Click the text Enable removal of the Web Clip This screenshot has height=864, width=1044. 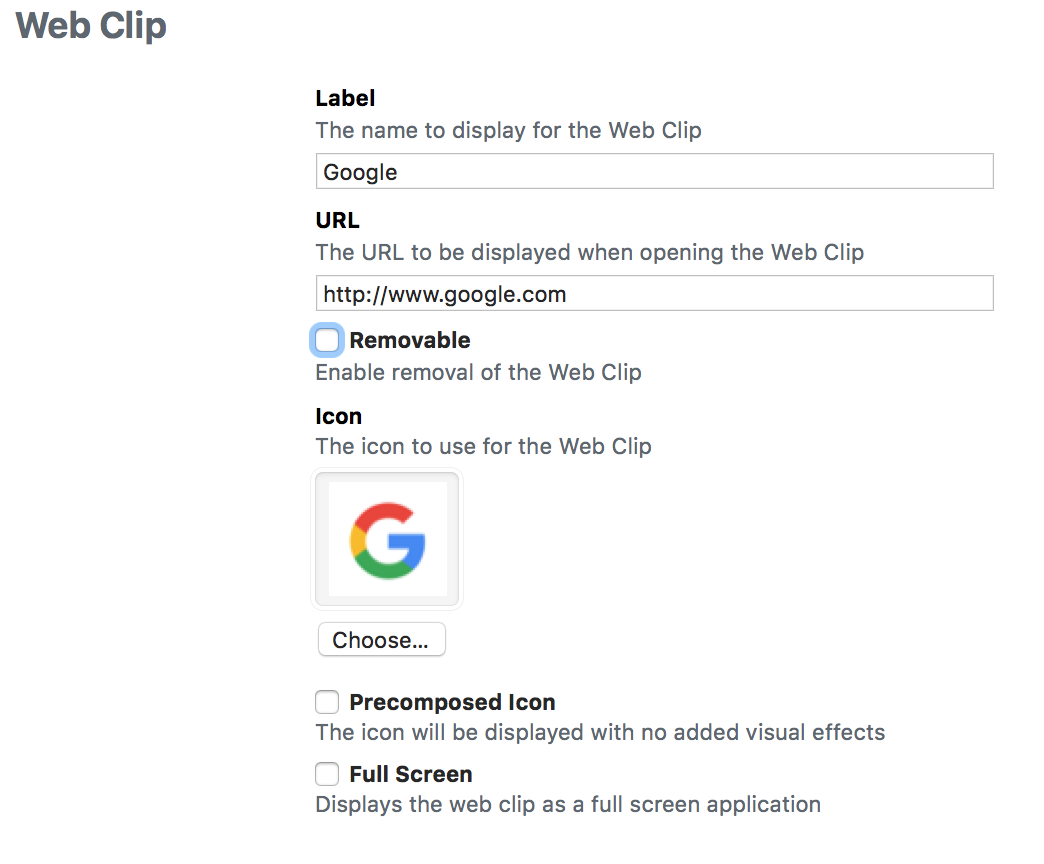(x=478, y=372)
